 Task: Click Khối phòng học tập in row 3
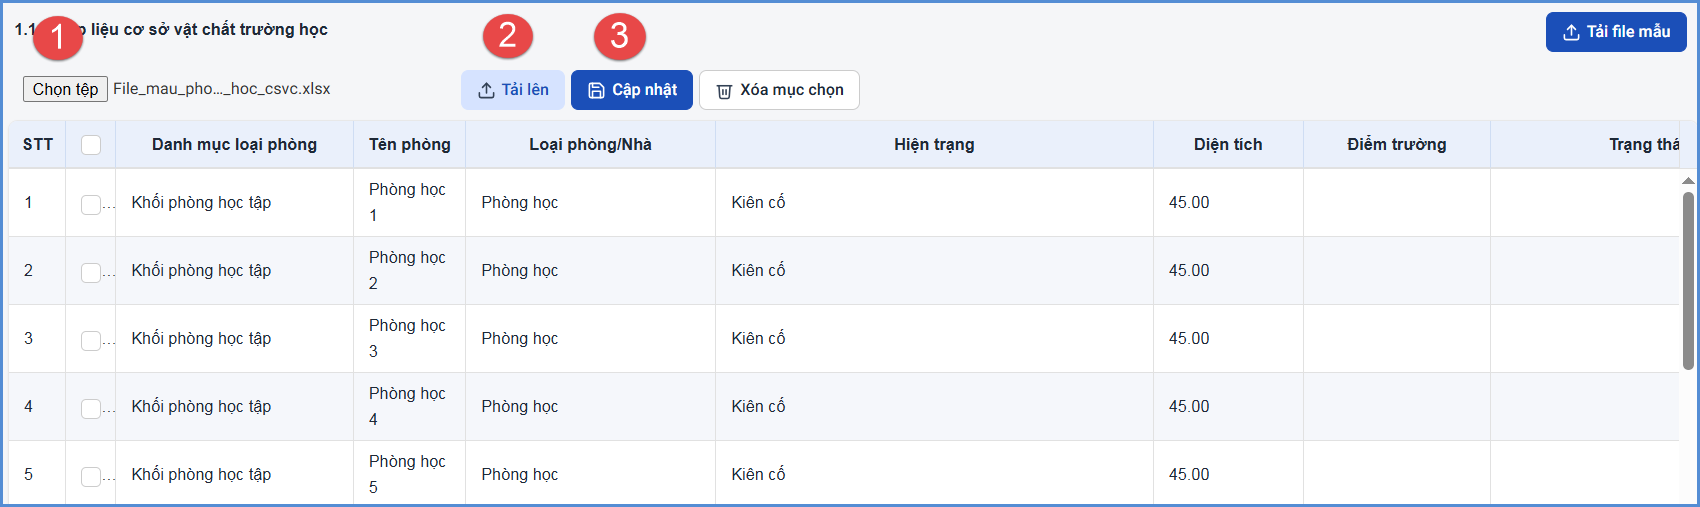point(201,339)
